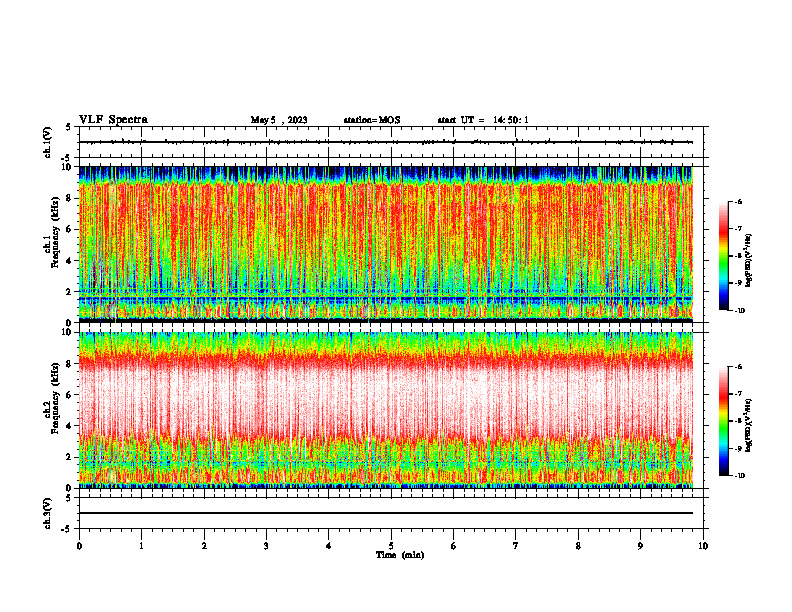Click the "2" kHz tick on ch.1 frequency axis
Screen dimensions: 792x612
tap(70, 292)
